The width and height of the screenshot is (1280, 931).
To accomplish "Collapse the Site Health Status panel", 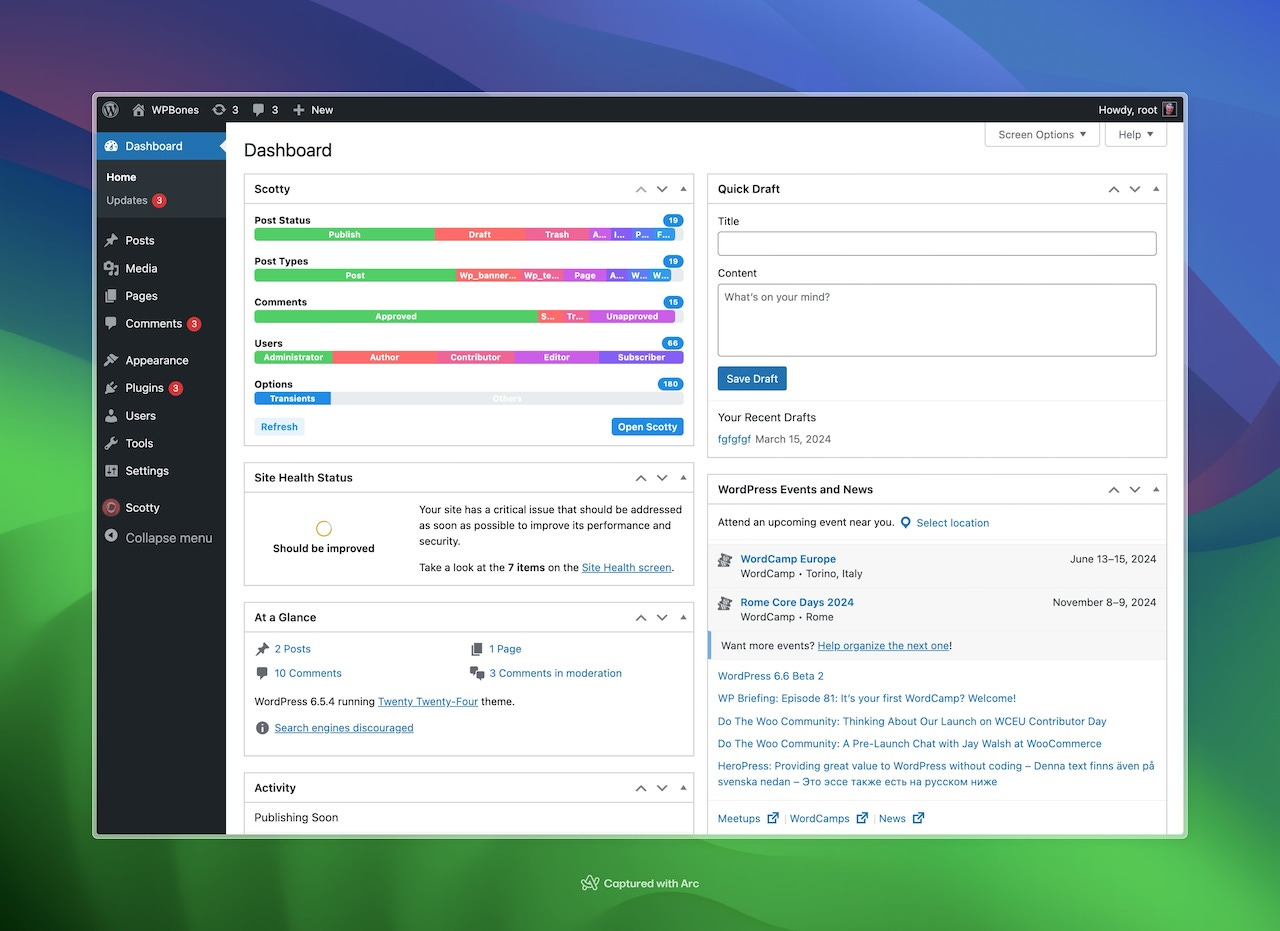I will tap(683, 478).
